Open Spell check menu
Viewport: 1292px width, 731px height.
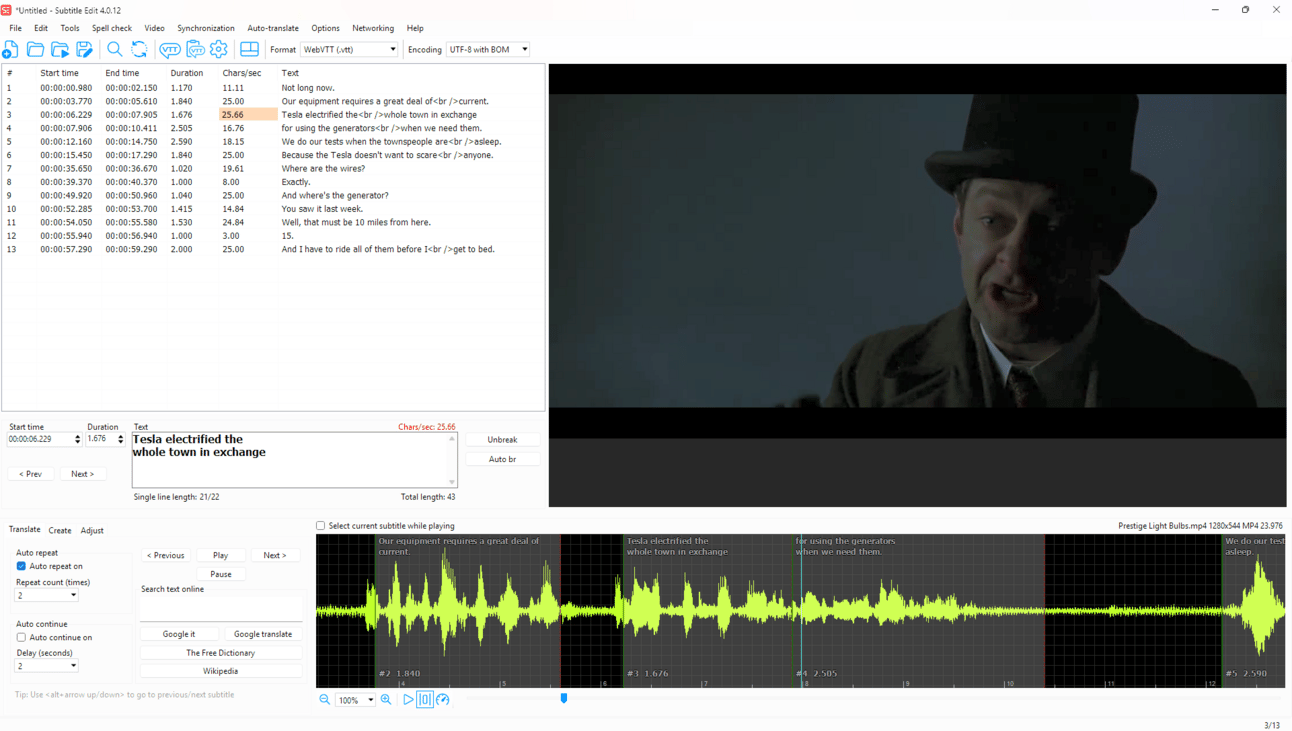point(112,28)
